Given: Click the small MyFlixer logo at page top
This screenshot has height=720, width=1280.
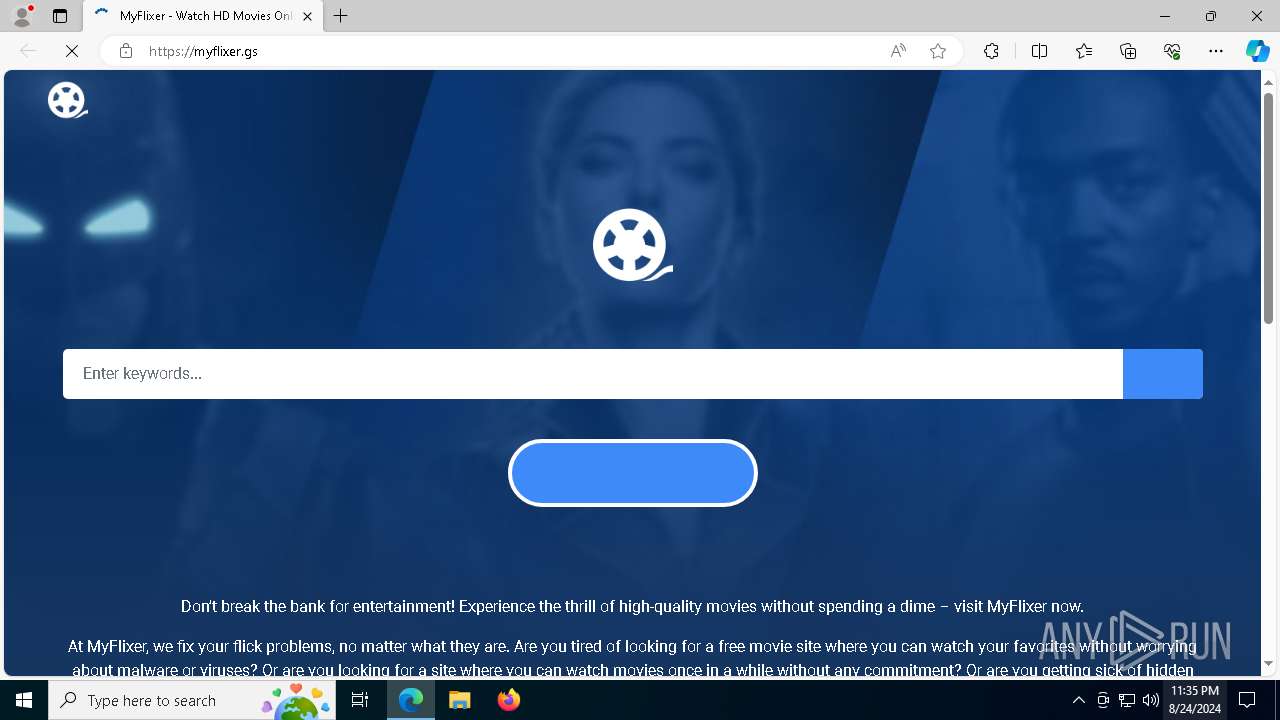Looking at the screenshot, I should [x=68, y=100].
